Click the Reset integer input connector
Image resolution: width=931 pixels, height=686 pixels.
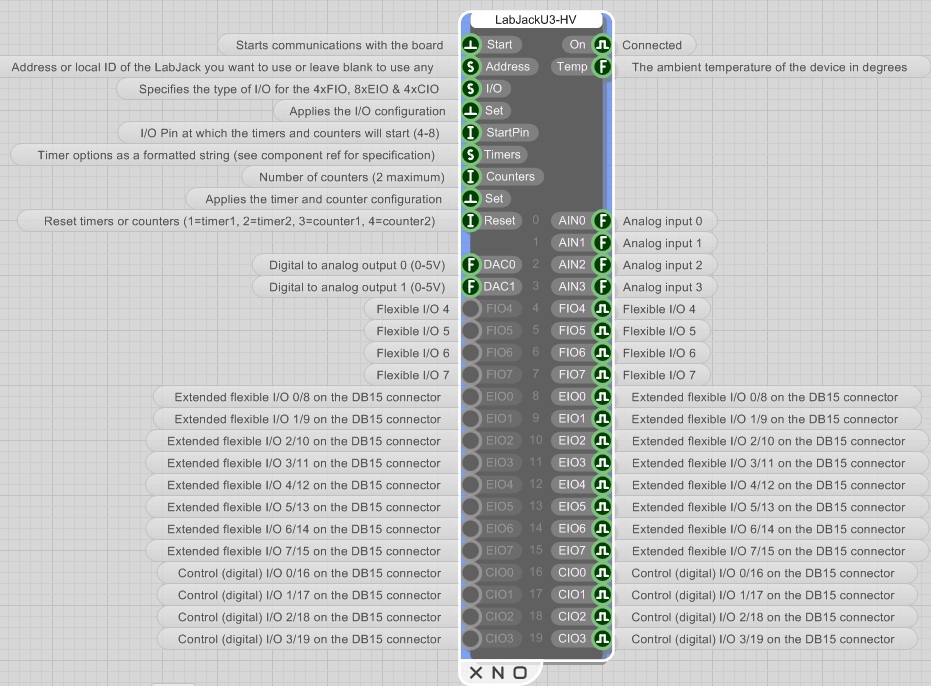tap(471, 220)
